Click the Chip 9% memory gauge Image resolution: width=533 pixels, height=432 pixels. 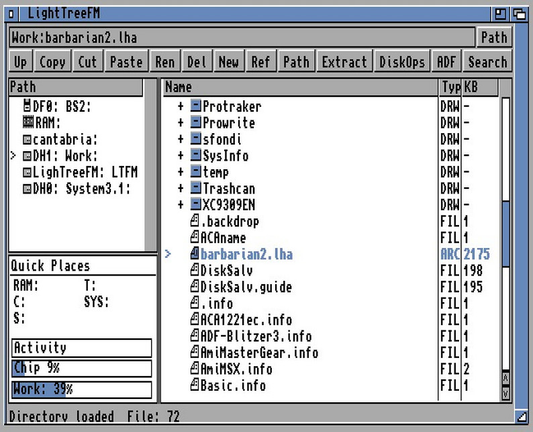[x=81, y=368]
